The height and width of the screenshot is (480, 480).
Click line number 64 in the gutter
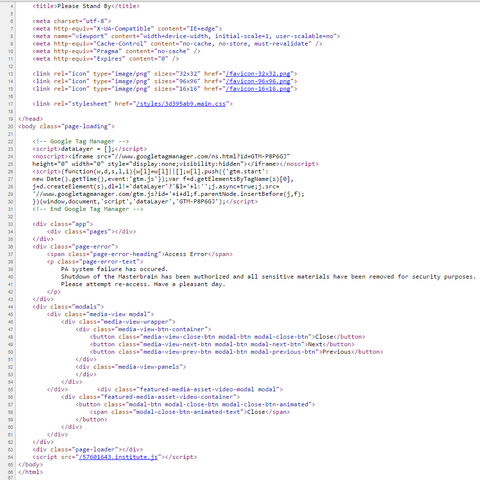pos(11,457)
